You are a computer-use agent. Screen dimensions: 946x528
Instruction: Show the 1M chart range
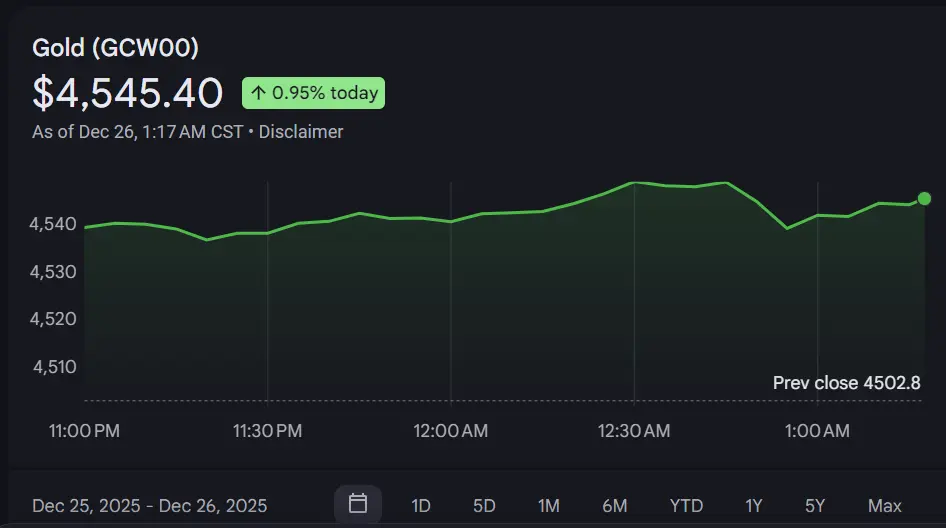click(548, 506)
